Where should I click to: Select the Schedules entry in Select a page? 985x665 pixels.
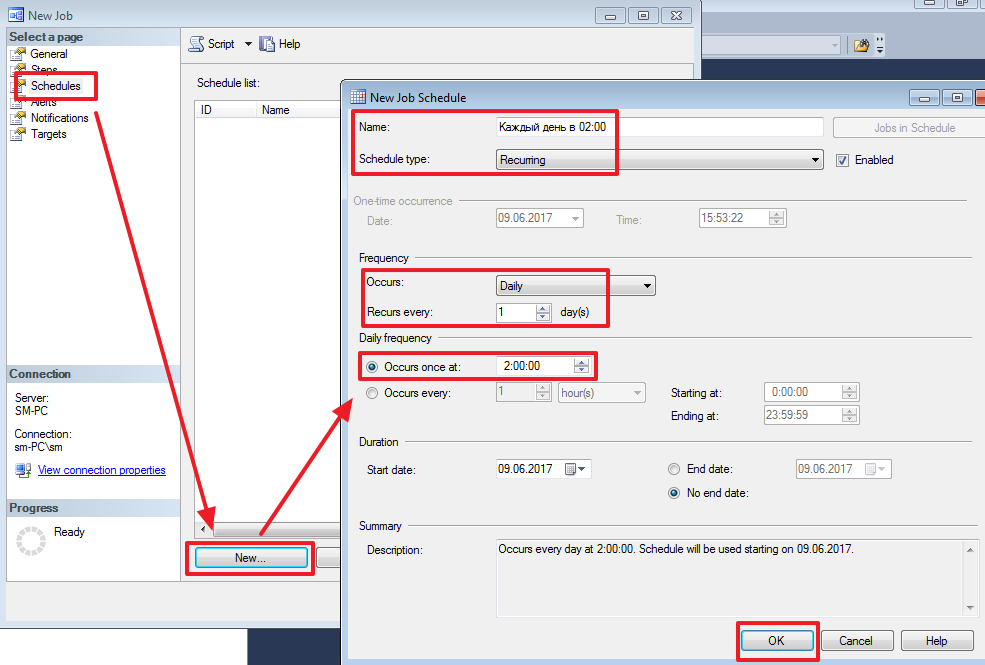coord(55,86)
